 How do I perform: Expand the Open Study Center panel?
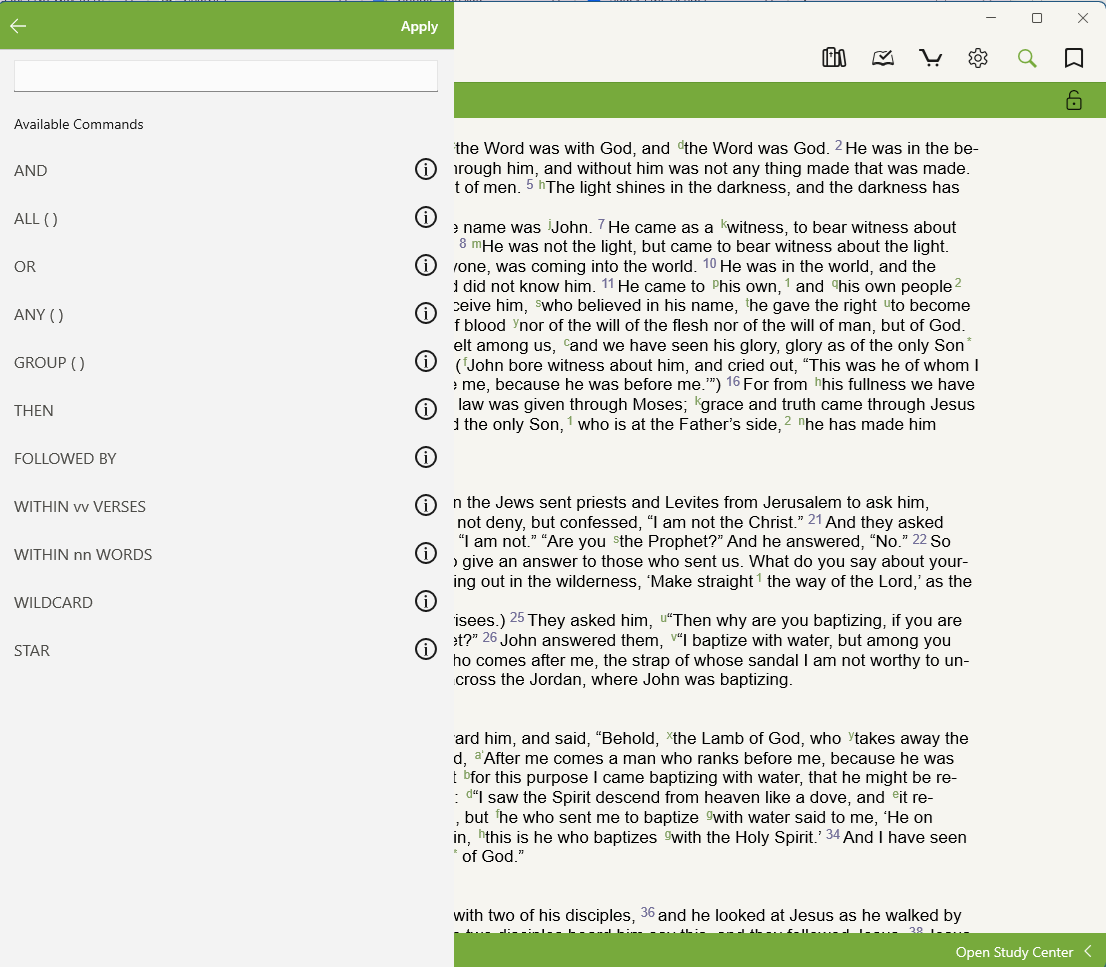click(1022, 952)
